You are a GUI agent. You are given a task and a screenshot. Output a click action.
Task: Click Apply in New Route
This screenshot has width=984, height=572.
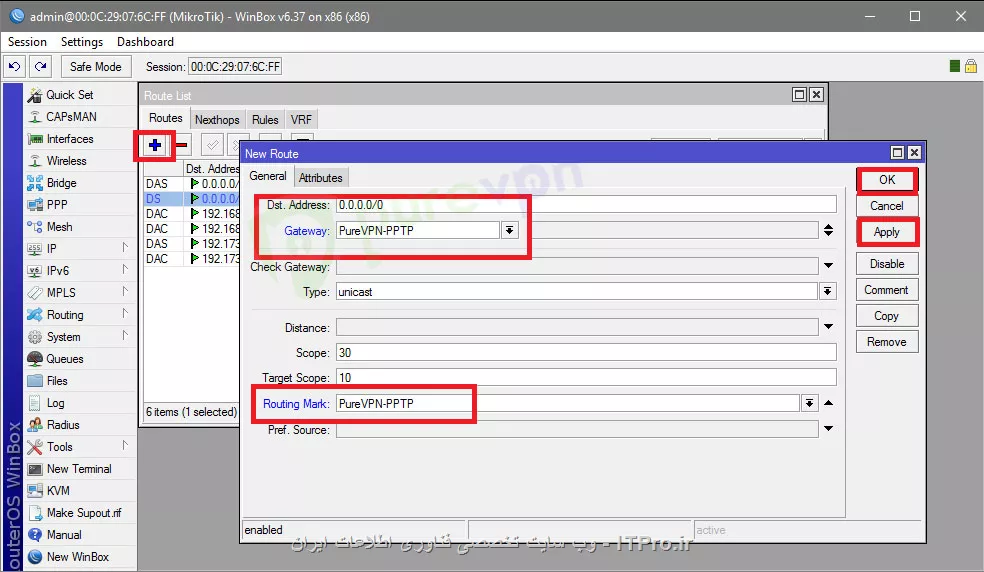pos(887,232)
